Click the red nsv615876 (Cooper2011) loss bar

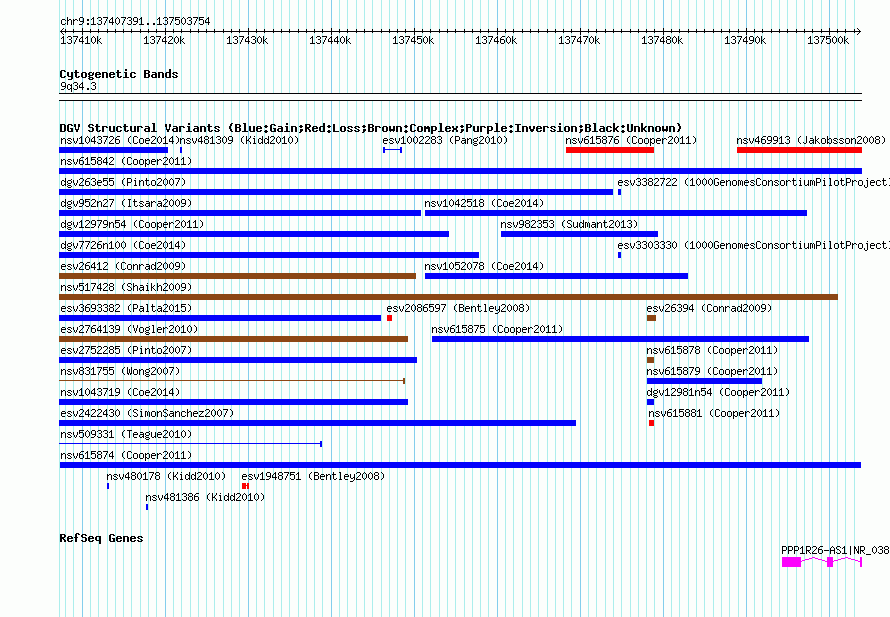click(610, 150)
